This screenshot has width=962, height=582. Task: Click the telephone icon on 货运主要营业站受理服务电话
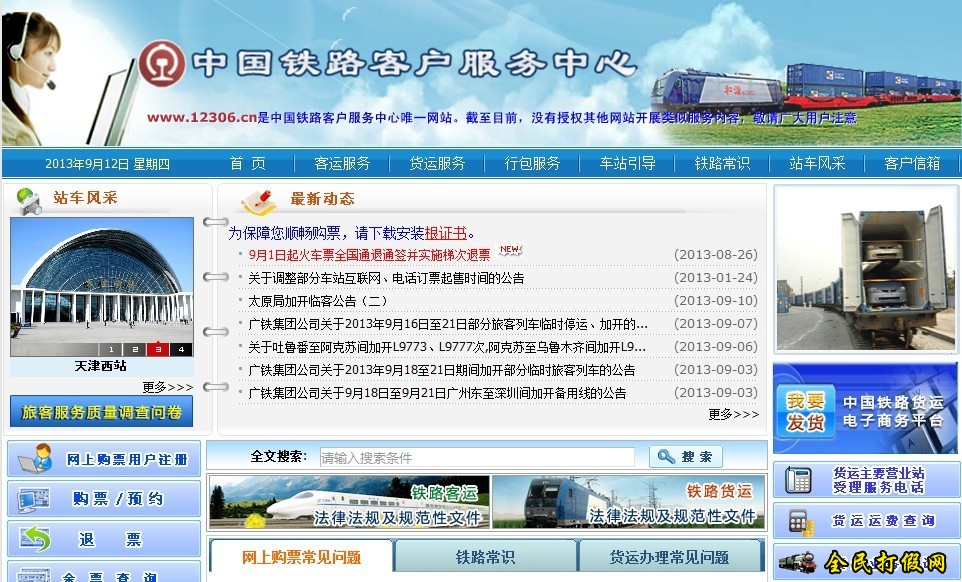798,480
